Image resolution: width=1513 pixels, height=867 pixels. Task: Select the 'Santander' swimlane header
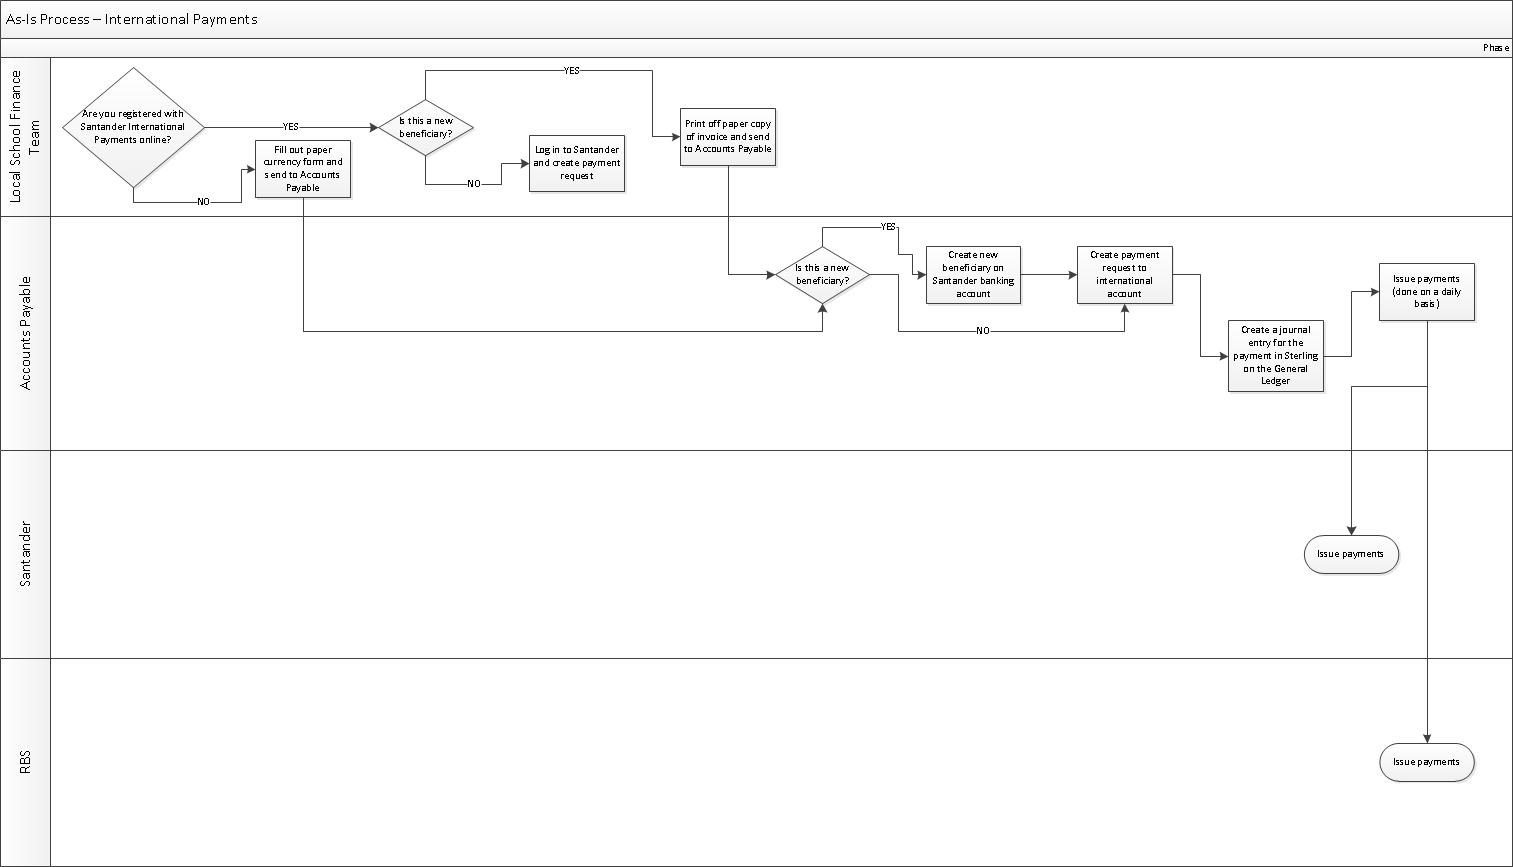pyautogui.click(x=25, y=553)
